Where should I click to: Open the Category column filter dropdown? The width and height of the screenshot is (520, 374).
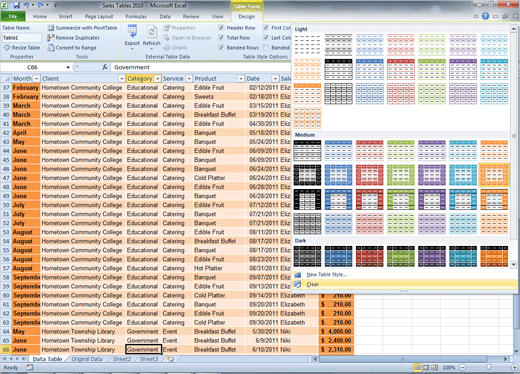point(157,79)
